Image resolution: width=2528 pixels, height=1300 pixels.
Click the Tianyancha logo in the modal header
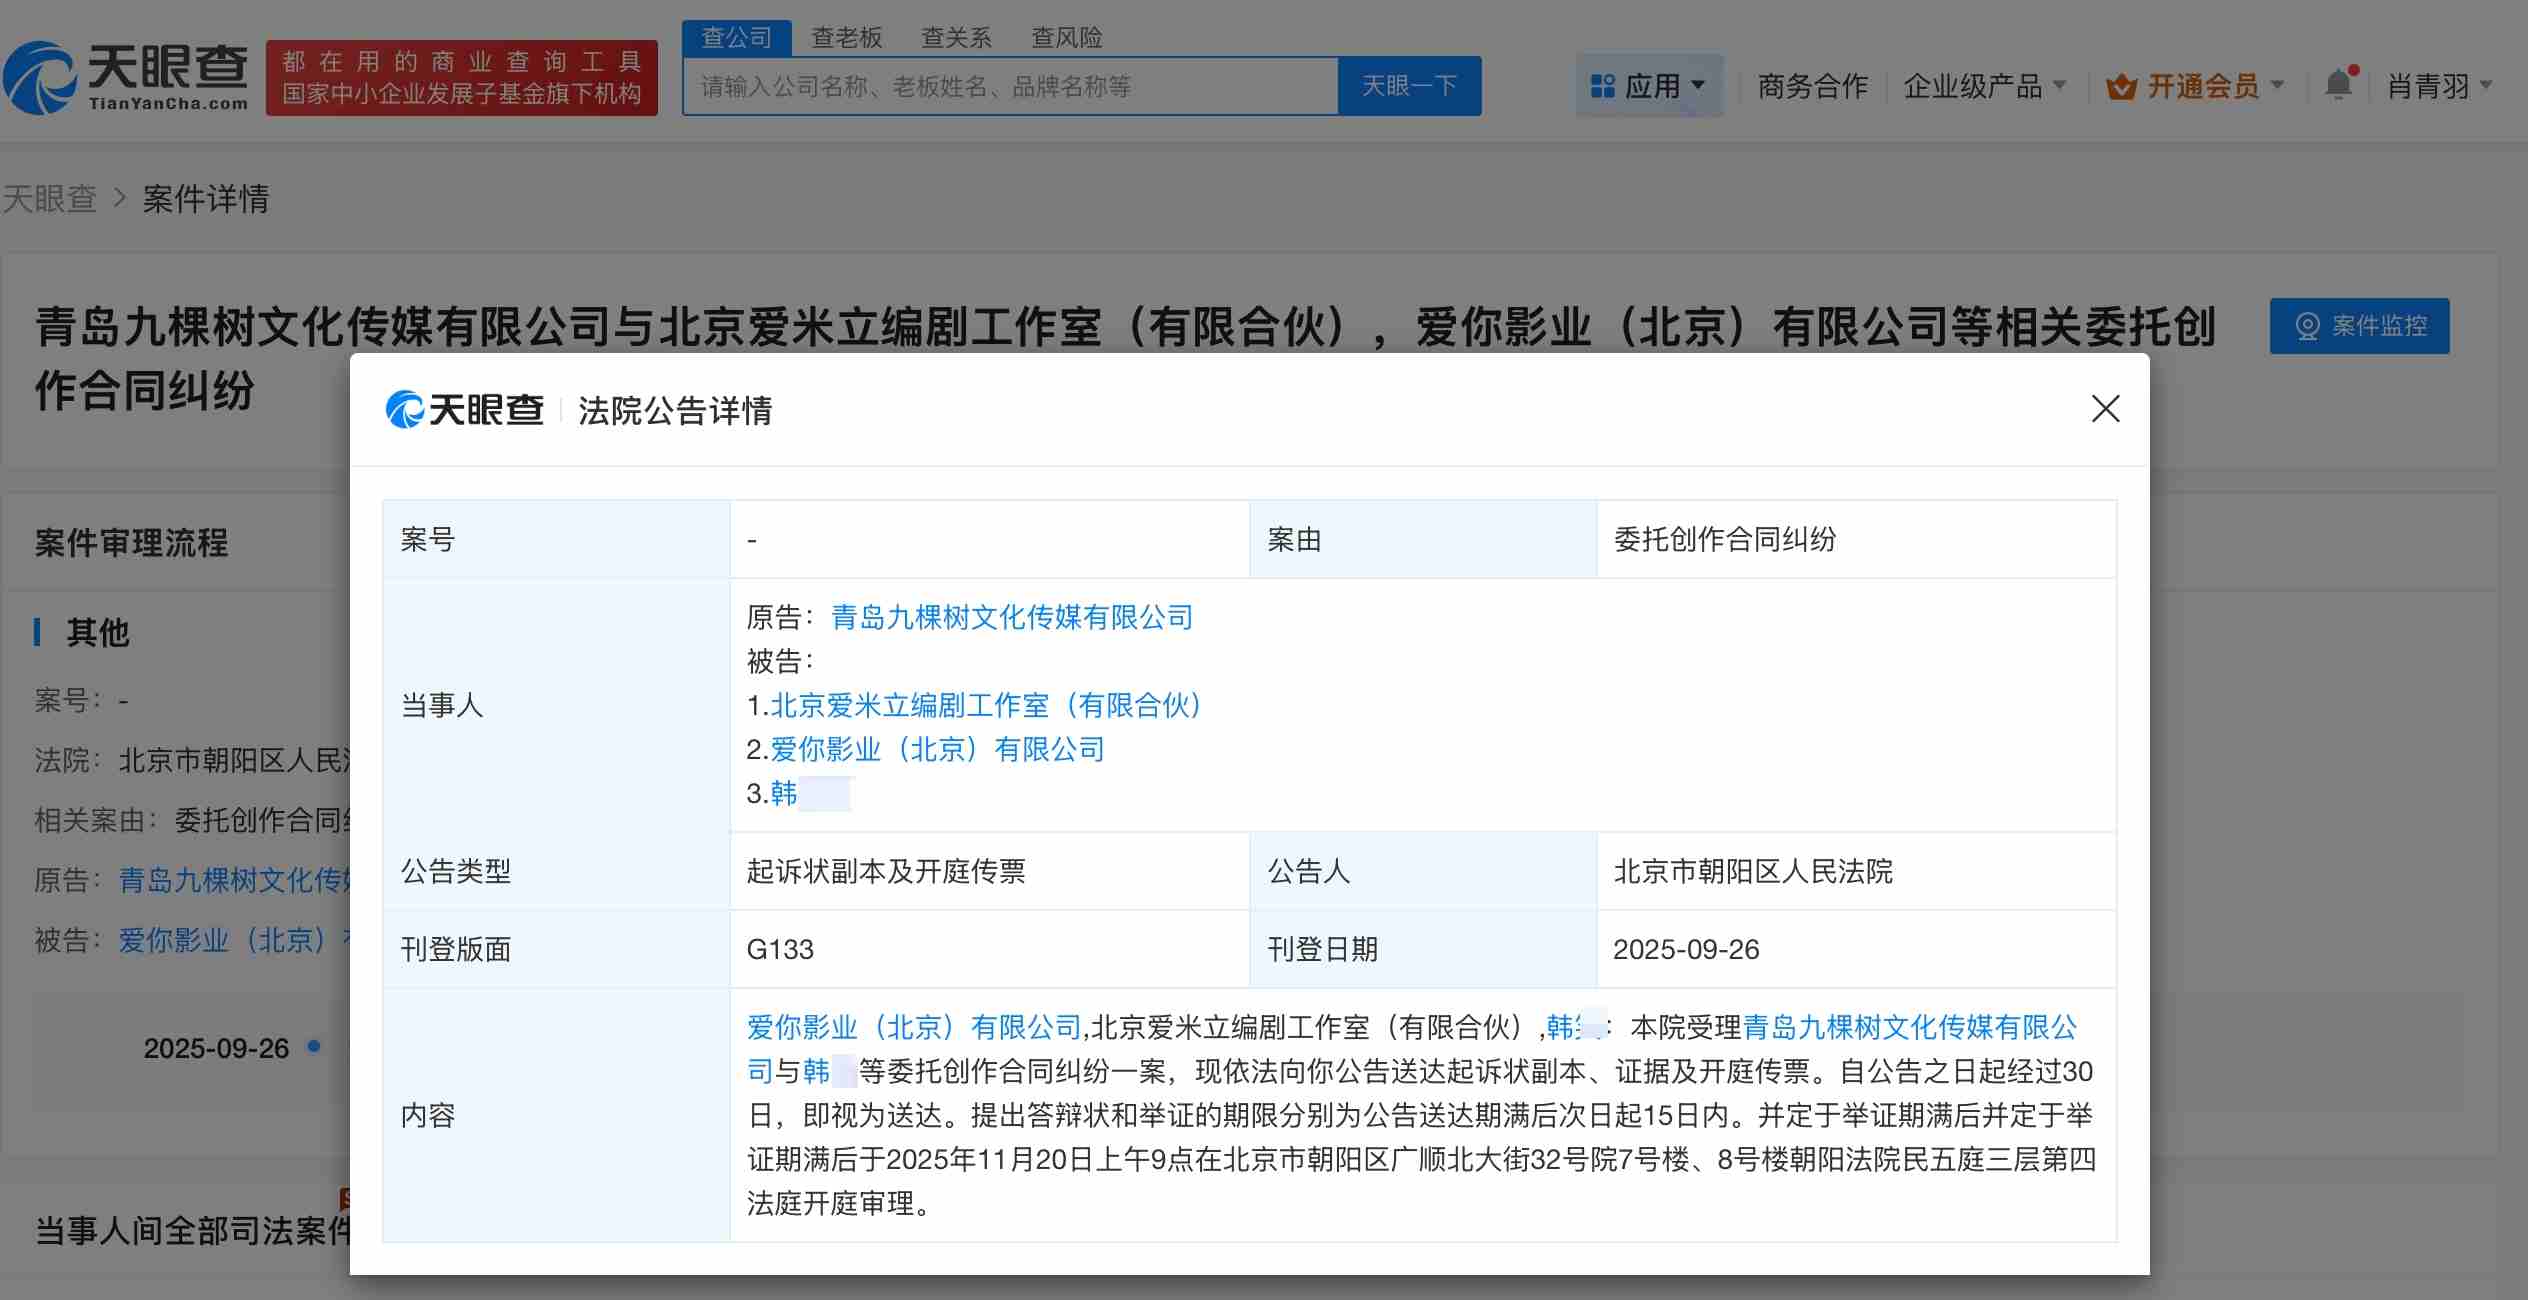[x=463, y=410]
